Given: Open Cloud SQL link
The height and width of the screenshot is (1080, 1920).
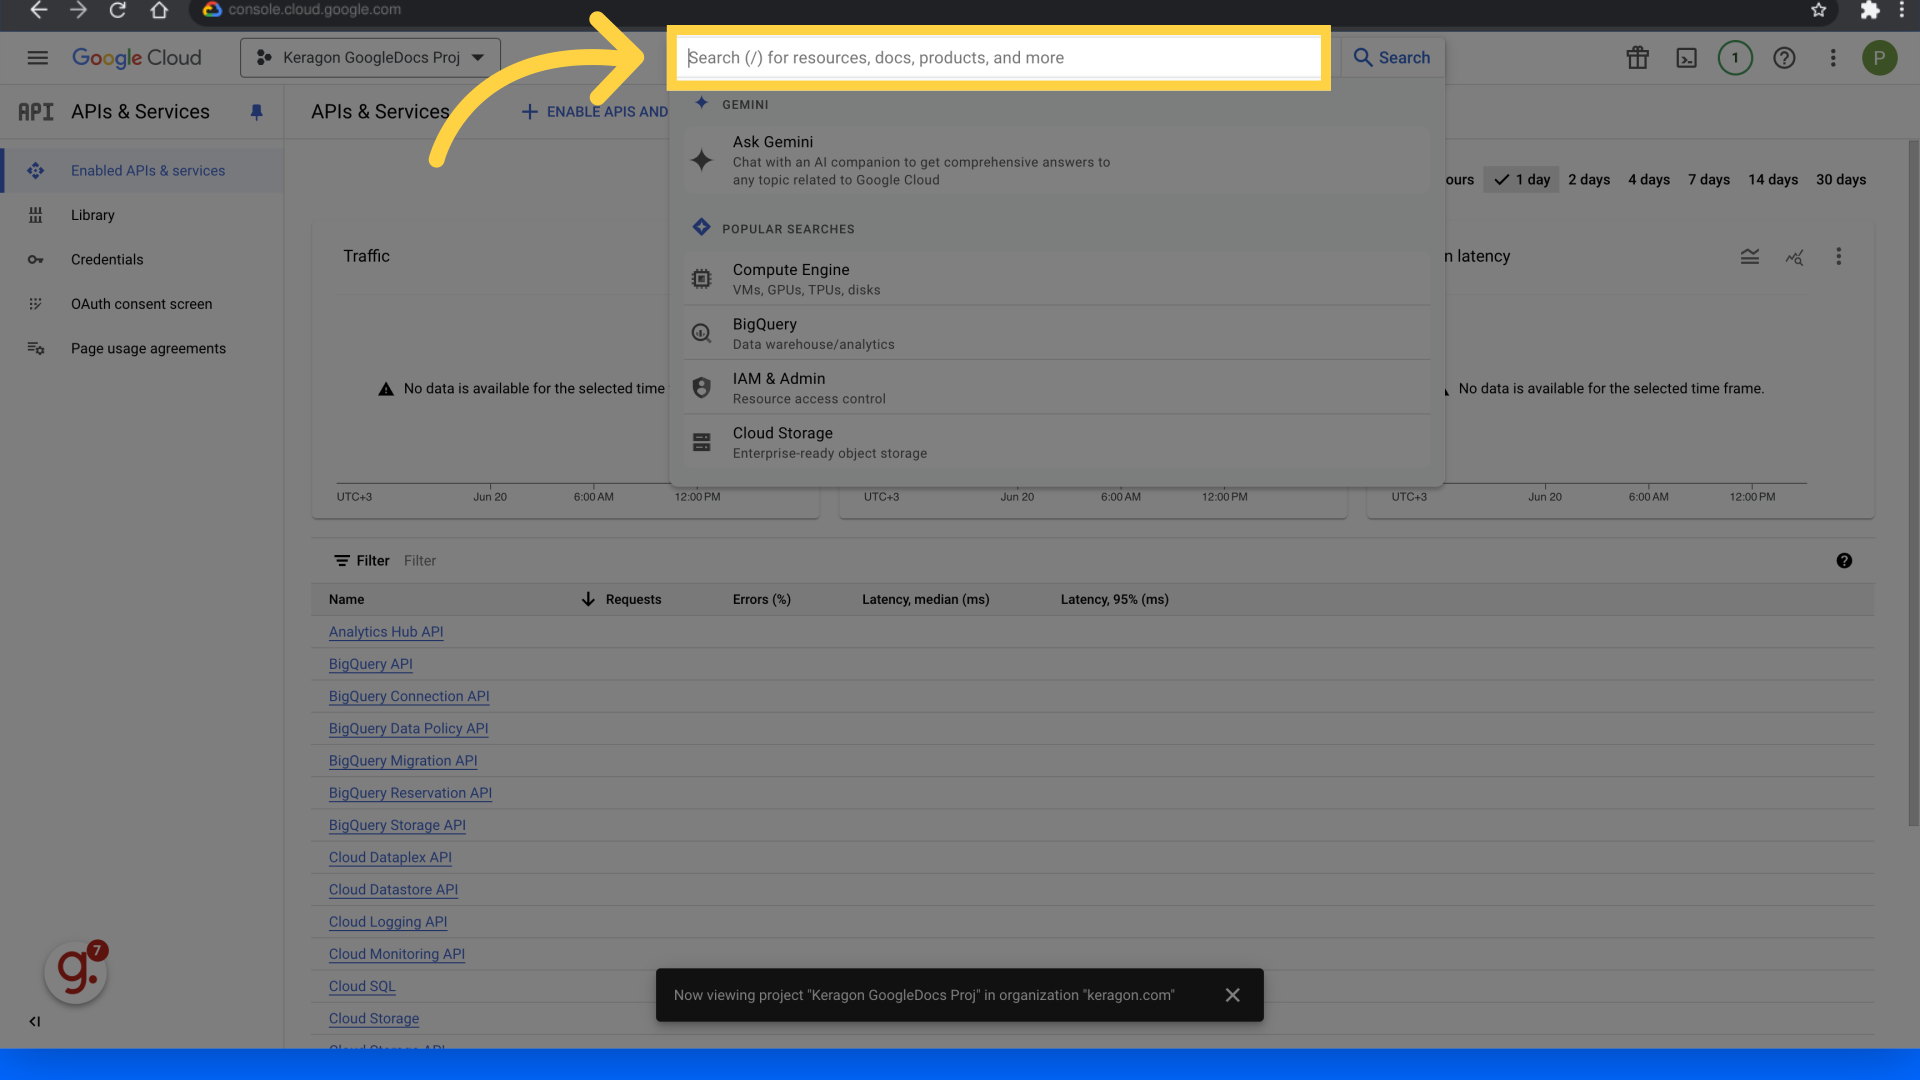Looking at the screenshot, I should pos(362,986).
